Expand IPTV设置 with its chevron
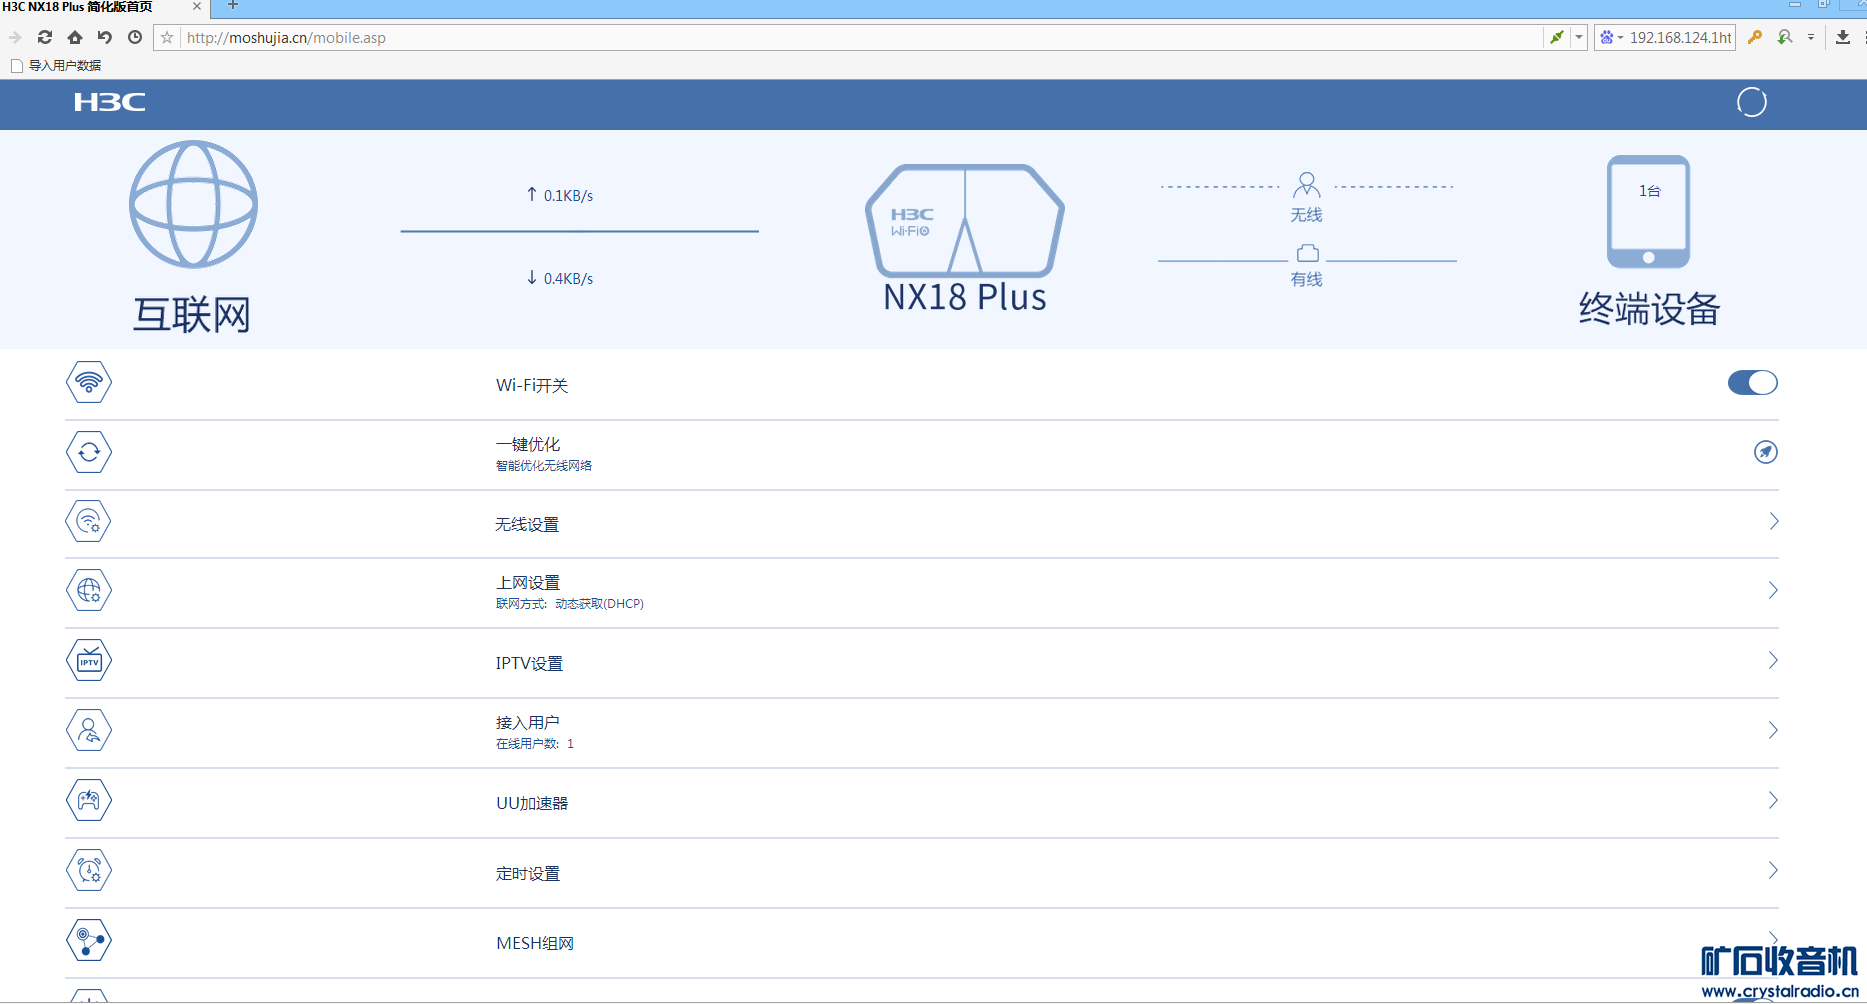 pyautogui.click(x=1773, y=660)
